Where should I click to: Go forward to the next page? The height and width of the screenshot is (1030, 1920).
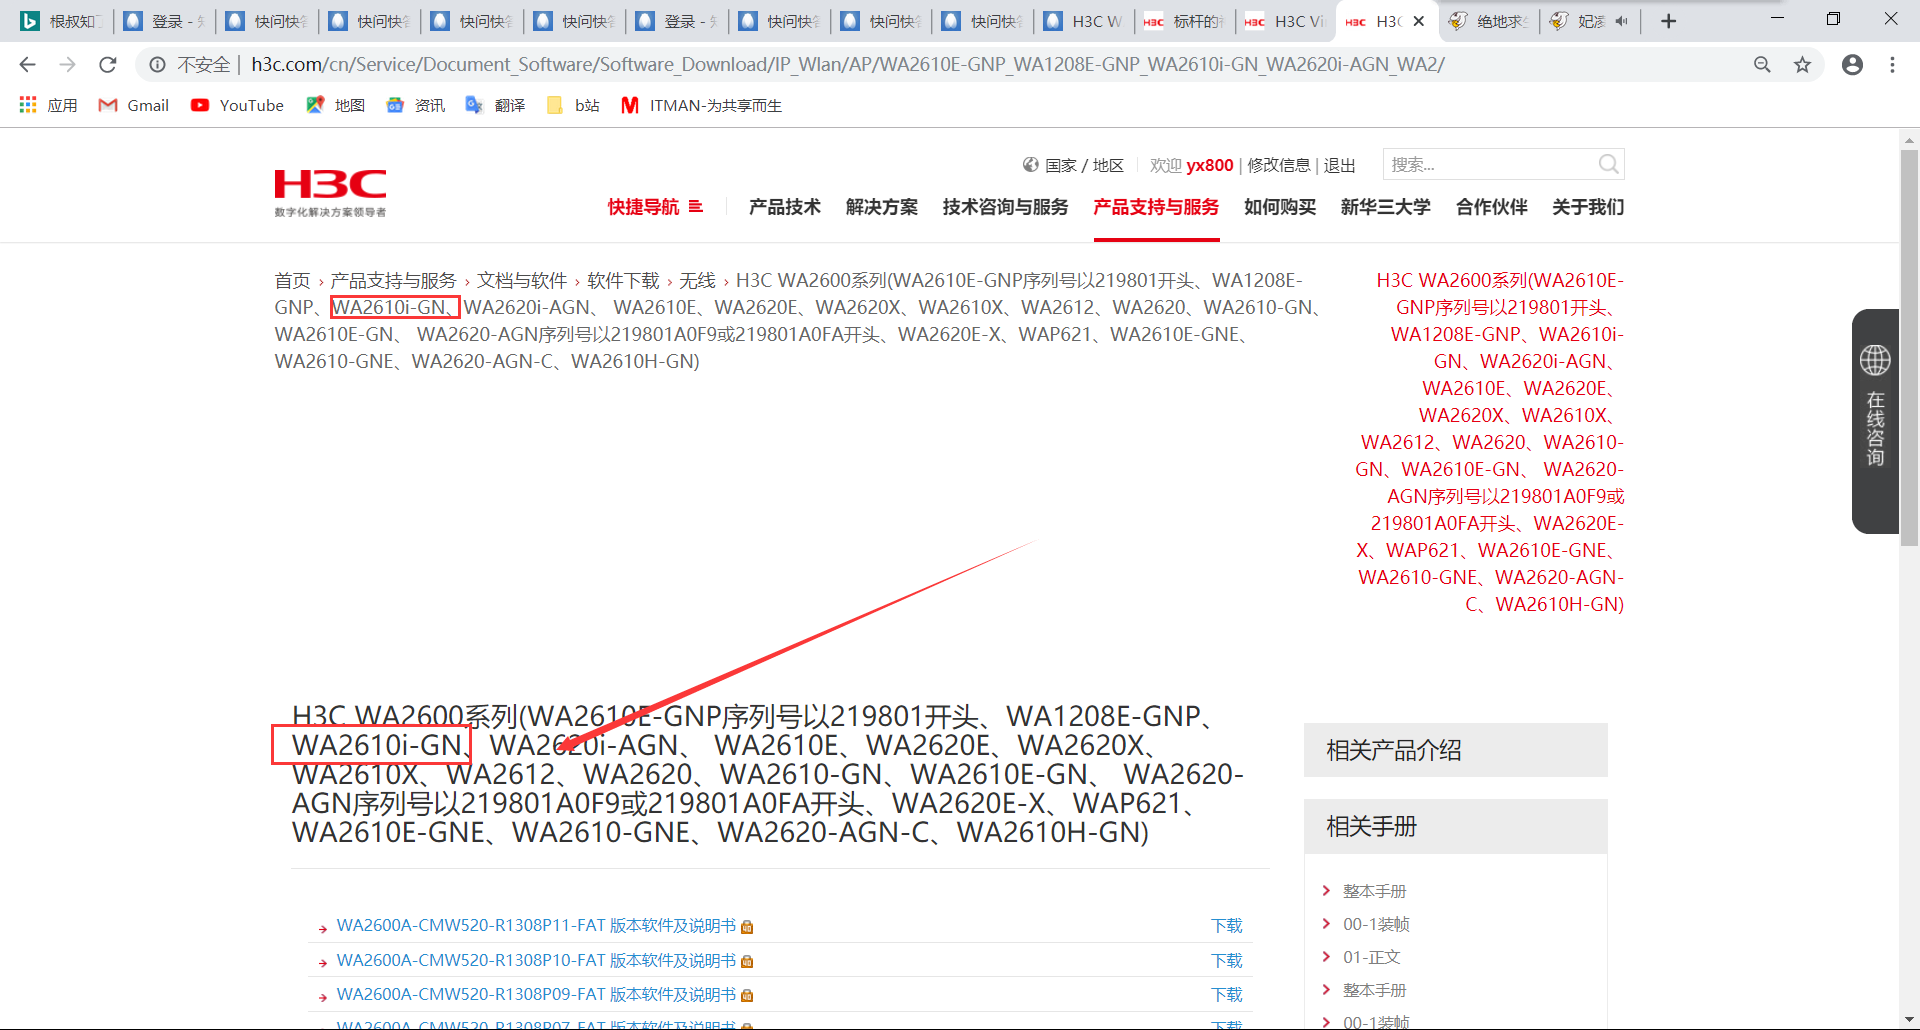tap(68, 65)
